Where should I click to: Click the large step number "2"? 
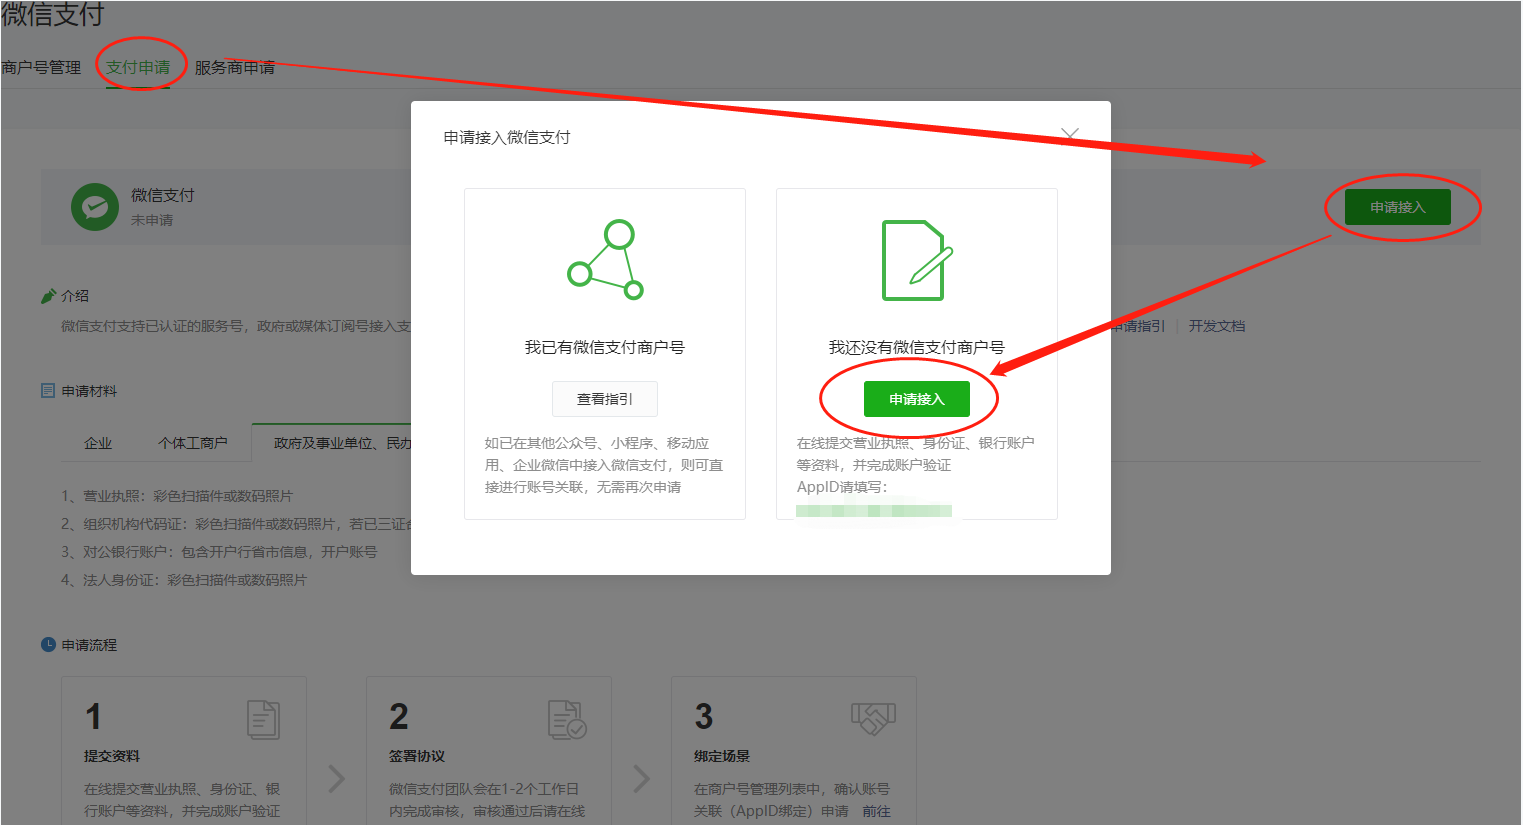tap(398, 717)
